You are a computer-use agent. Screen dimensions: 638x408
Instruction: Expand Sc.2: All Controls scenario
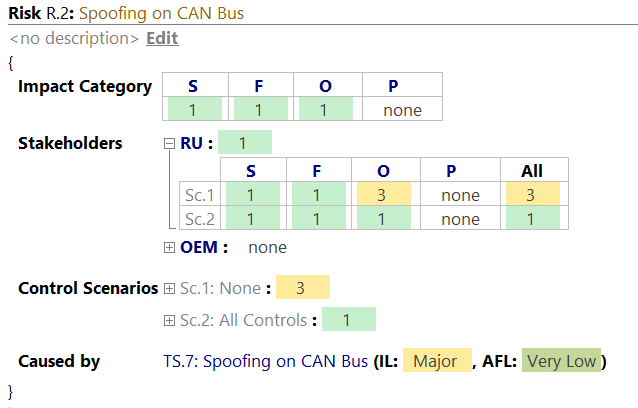169,321
